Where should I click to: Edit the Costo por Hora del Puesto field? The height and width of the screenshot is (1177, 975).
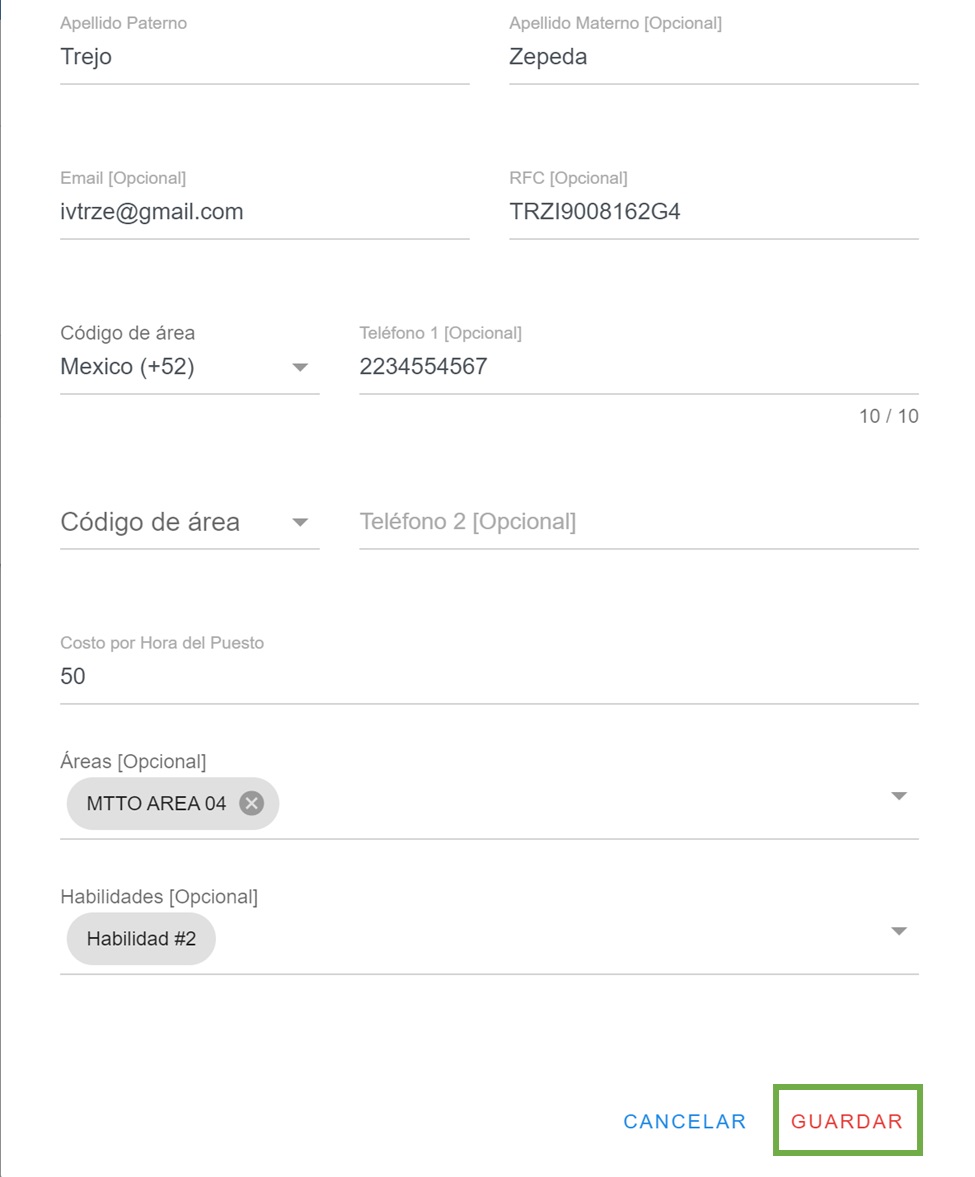tap(488, 677)
